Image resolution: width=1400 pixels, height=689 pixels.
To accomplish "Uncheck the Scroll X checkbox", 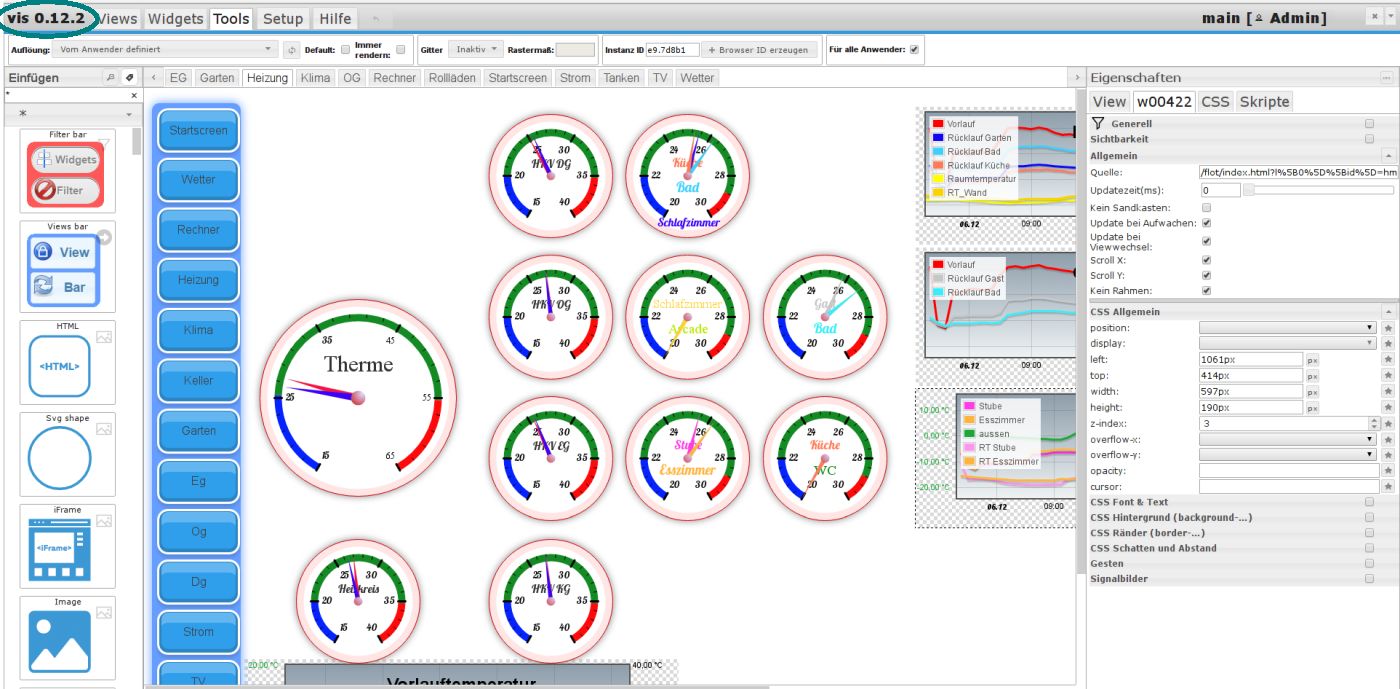I will tap(1206, 260).
